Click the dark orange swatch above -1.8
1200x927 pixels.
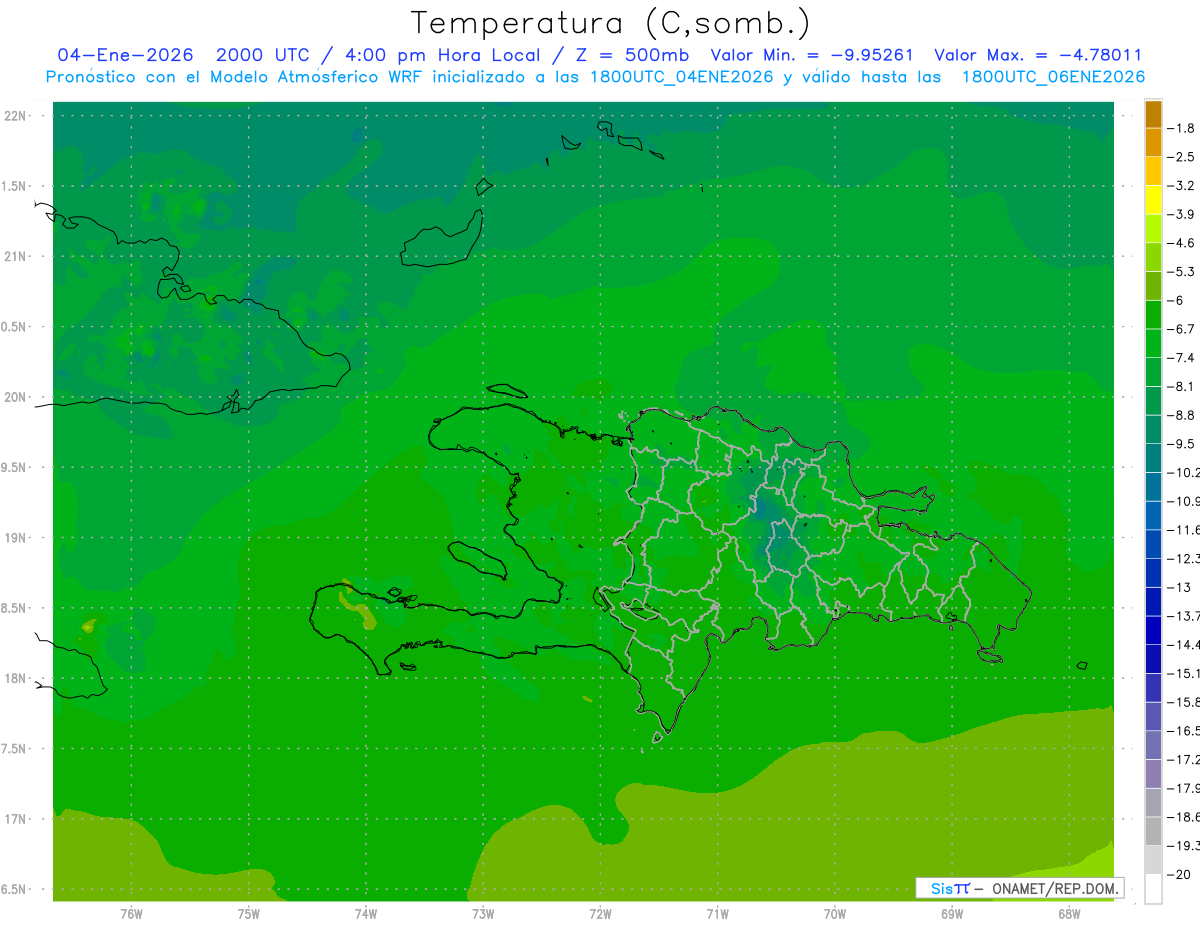click(1153, 114)
